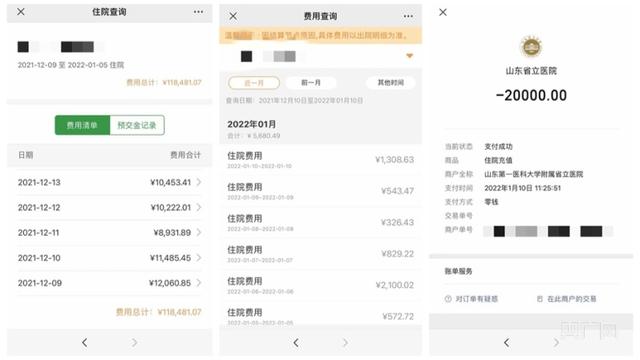Image resolution: width=640 pixels, height=360 pixels.
Task: Close the payment detail page with the X
Action: point(443,12)
